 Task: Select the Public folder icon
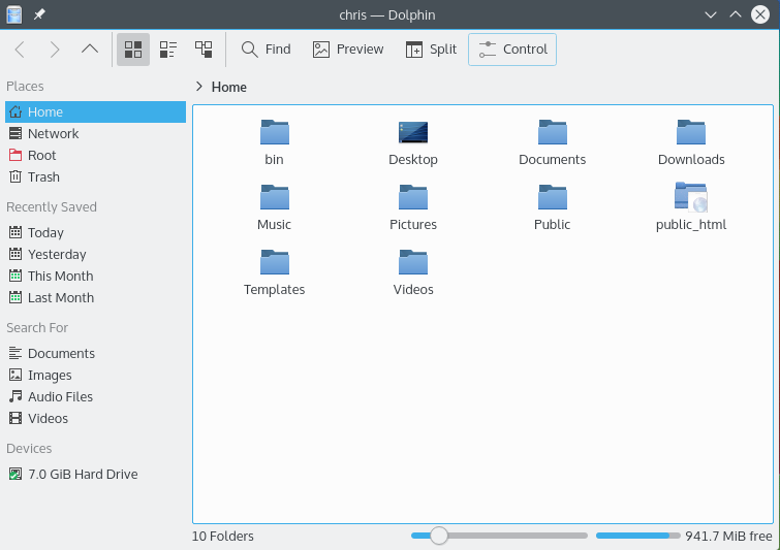click(552, 197)
